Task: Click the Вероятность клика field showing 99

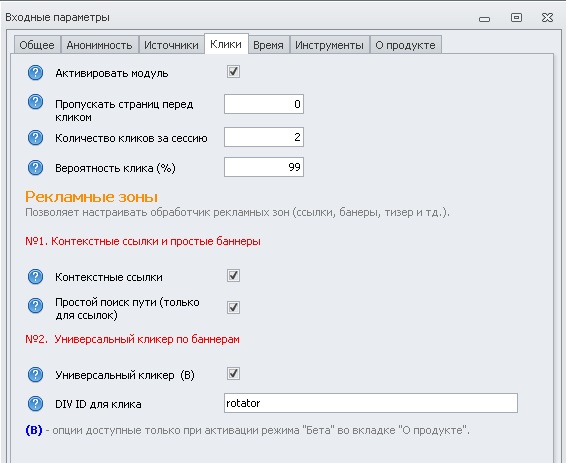Action: [x=264, y=167]
